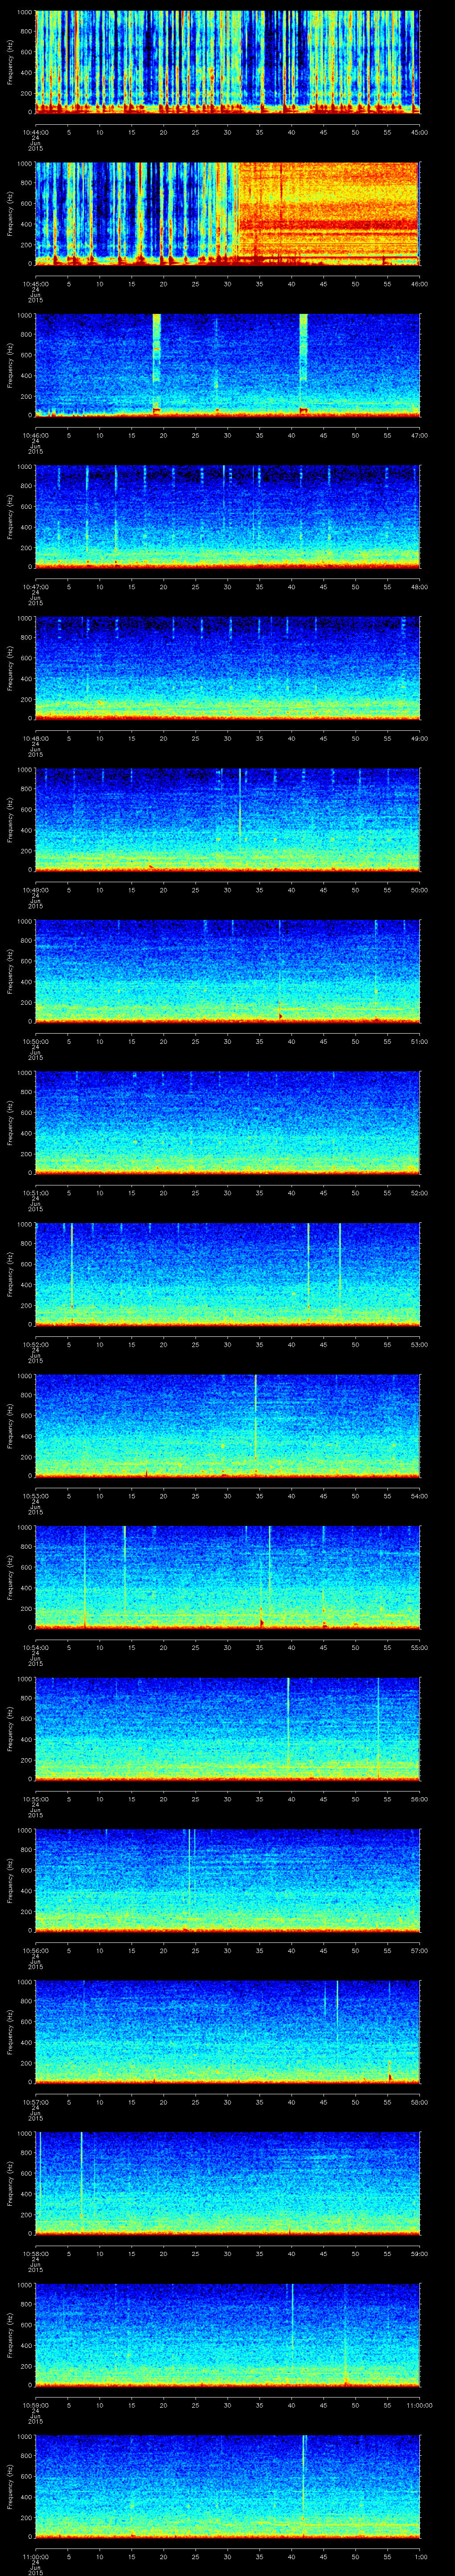Select the spectrogram panel starting at 10:47:00

228,516
